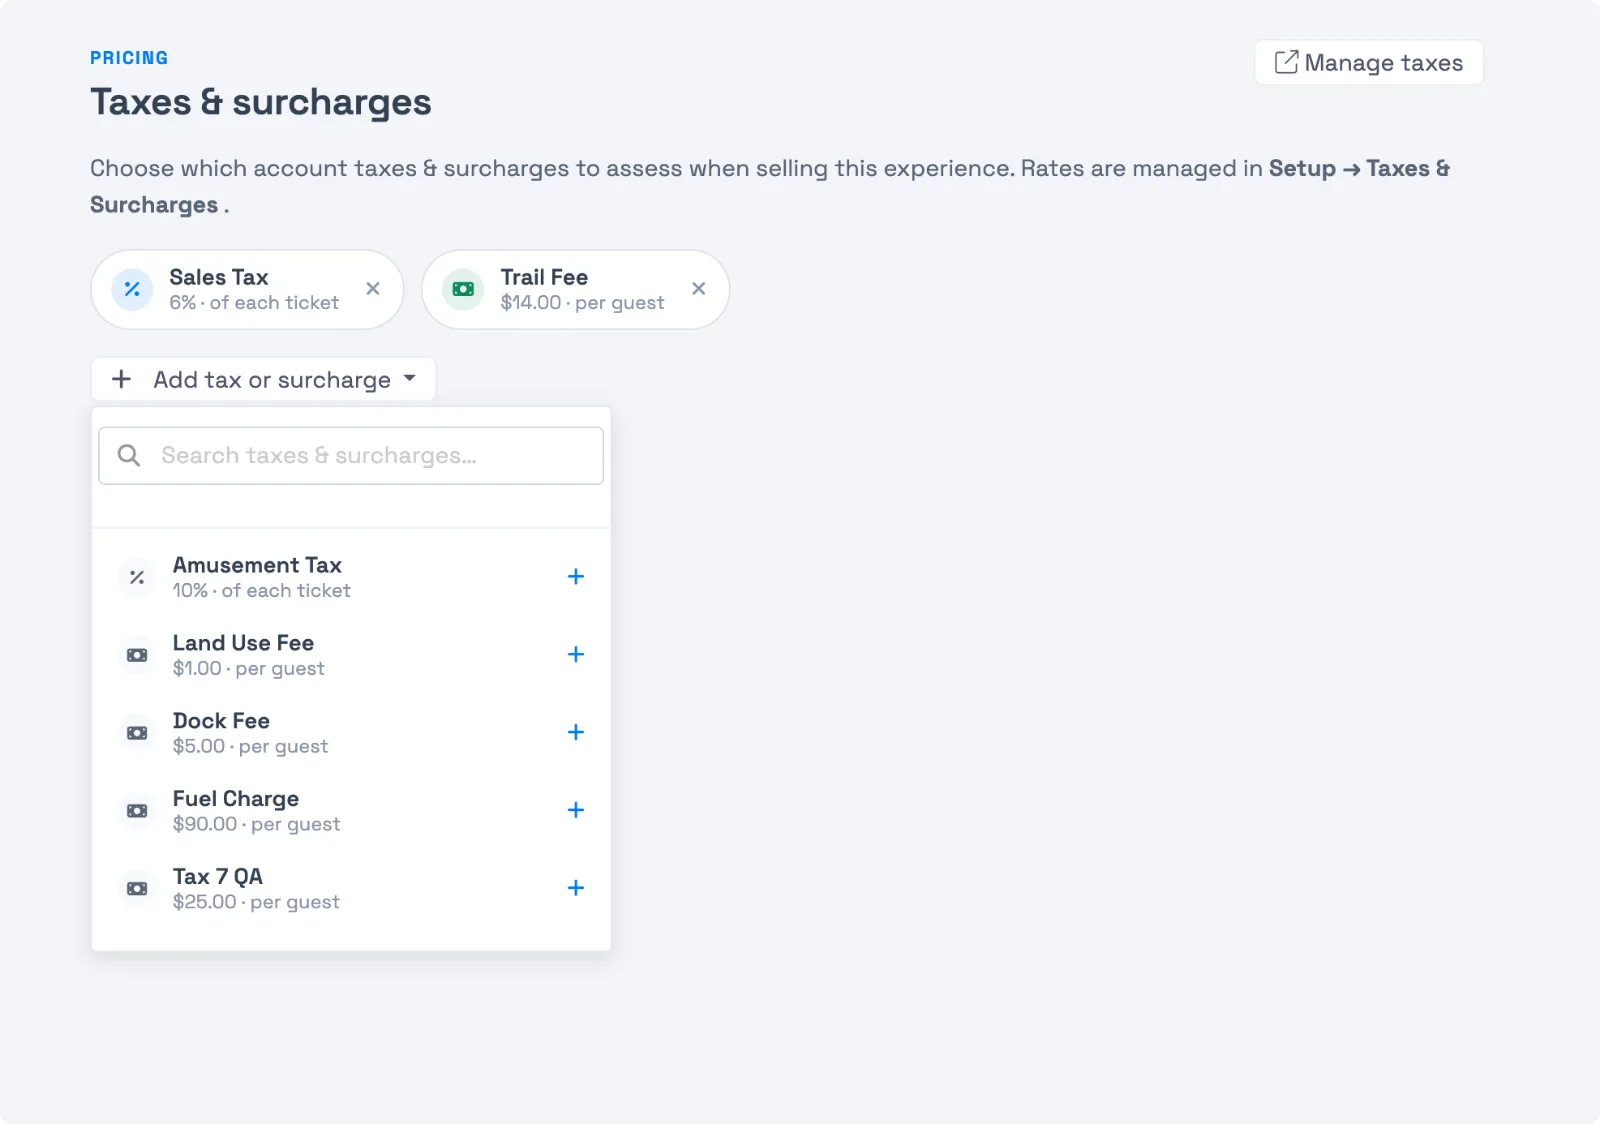
Task: Add Fuel Charge with its plus icon
Action: [576, 811]
